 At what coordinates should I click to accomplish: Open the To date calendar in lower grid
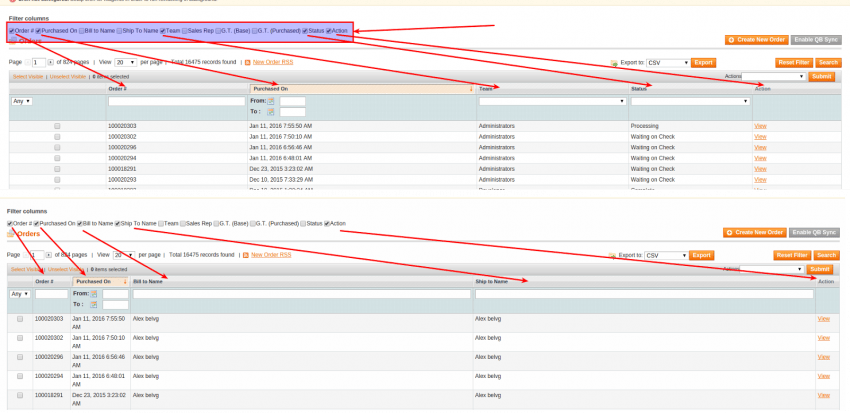(x=94, y=305)
